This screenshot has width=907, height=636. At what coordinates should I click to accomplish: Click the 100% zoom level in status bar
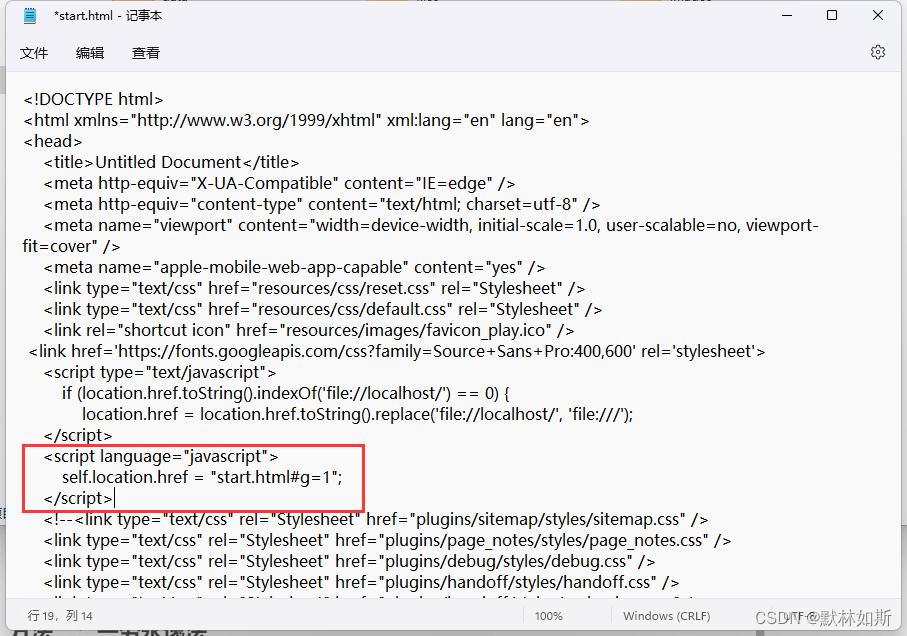tap(548, 616)
